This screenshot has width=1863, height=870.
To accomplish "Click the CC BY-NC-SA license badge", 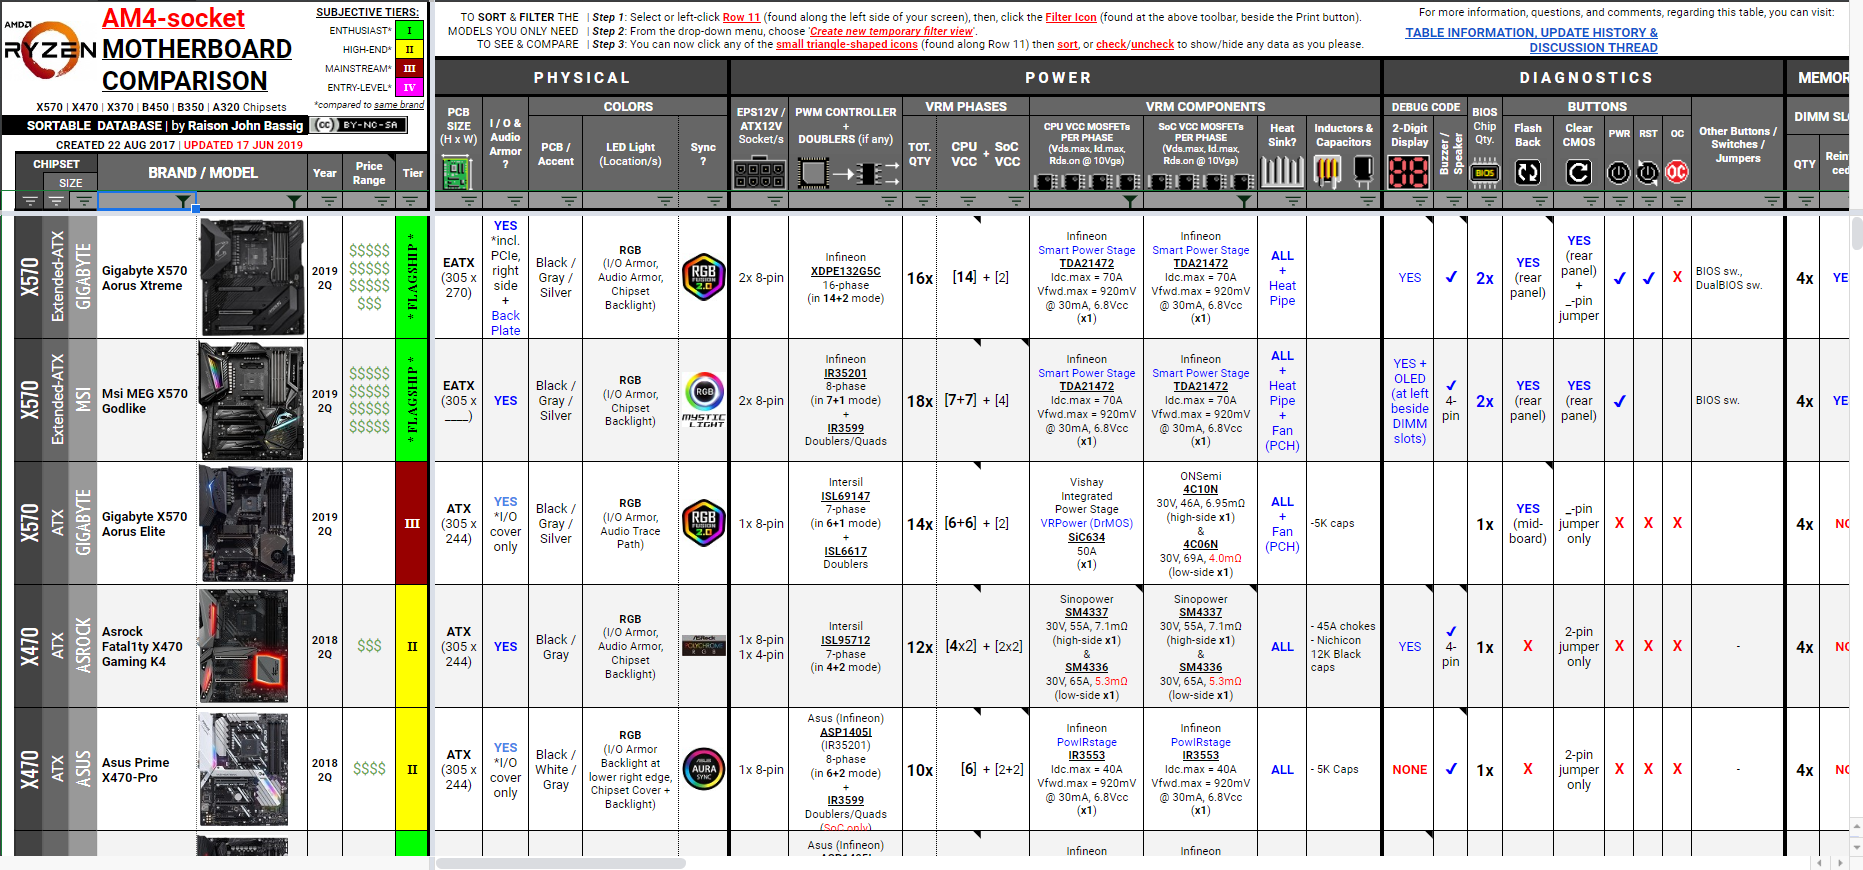I will pos(359,125).
